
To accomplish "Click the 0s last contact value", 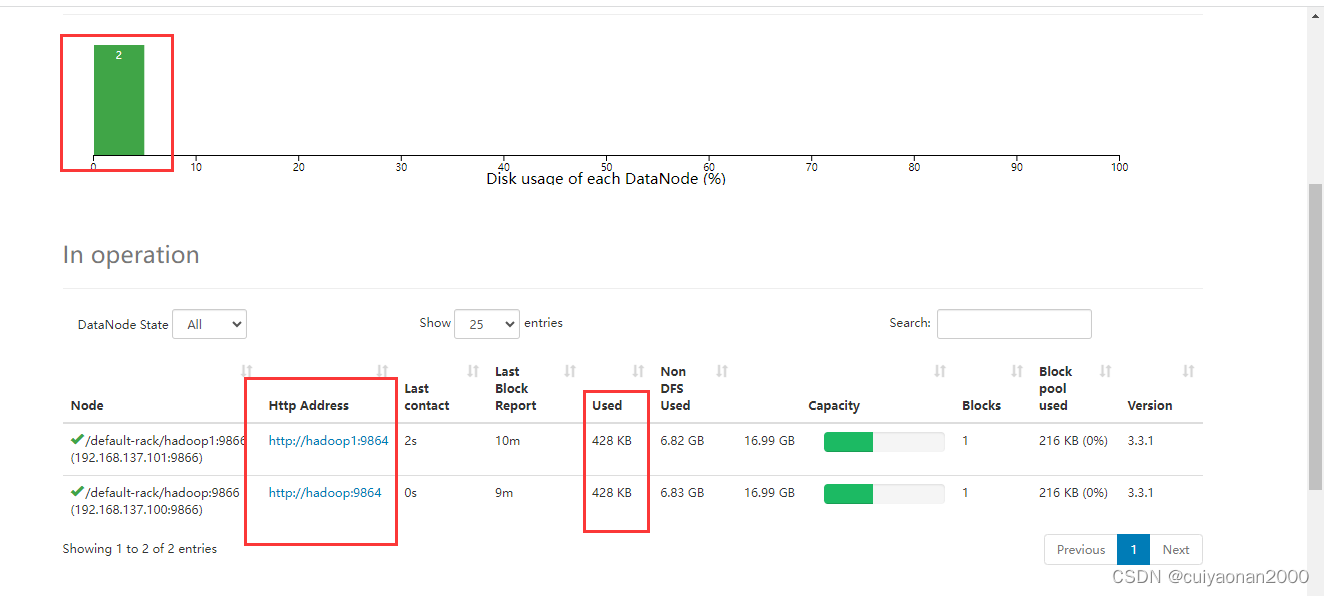I will [x=410, y=493].
